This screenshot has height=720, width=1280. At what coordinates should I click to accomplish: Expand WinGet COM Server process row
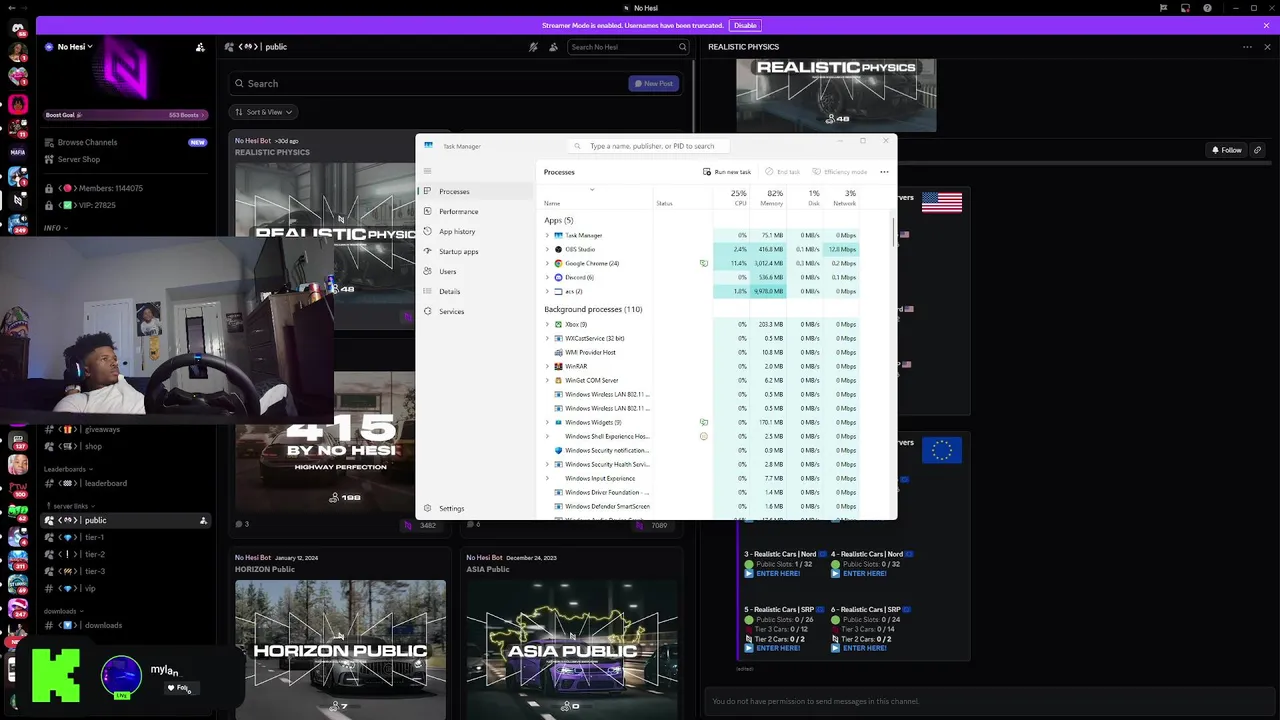547,380
